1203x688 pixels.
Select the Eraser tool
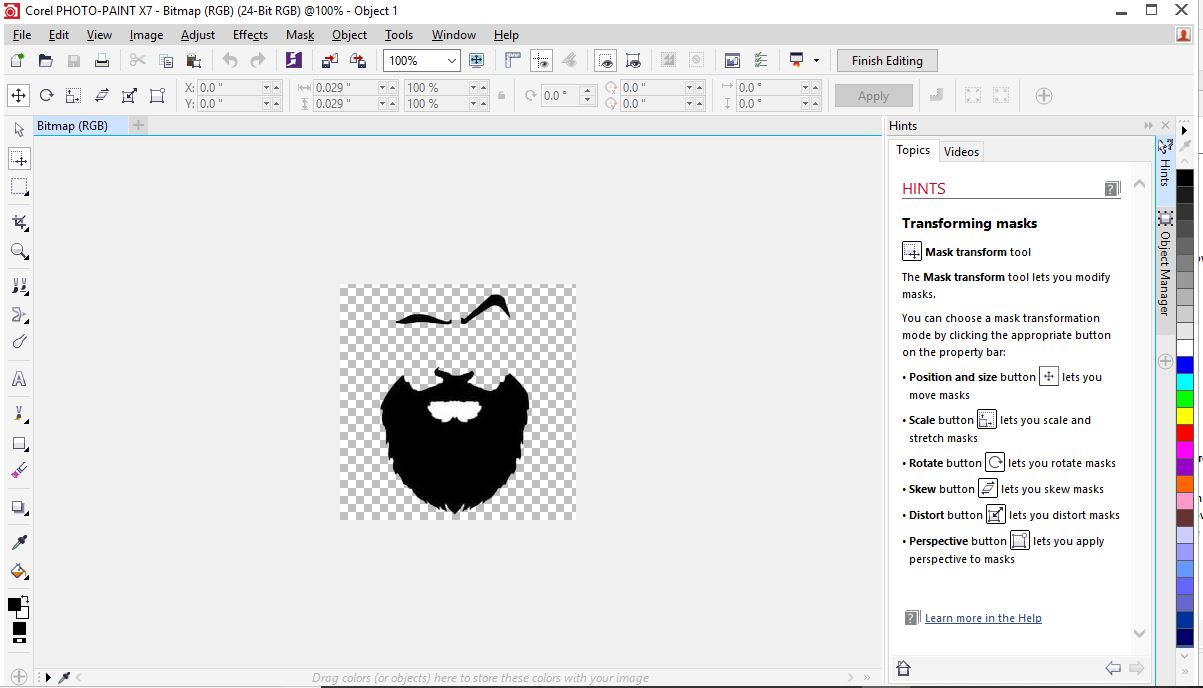point(19,470)
